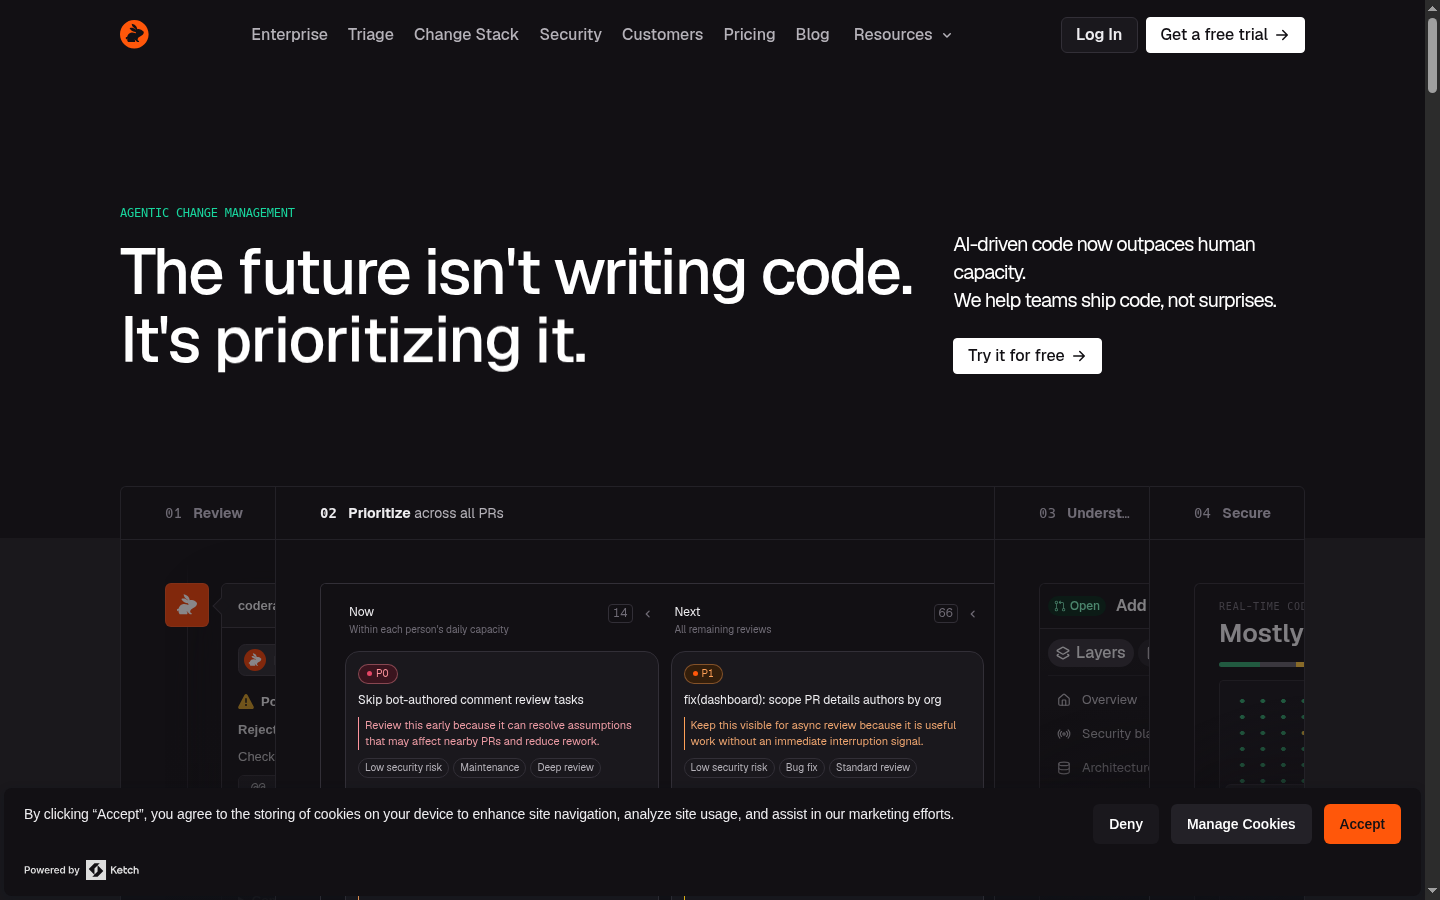Click the page vertical scrollbar thumb
Image resolution: width=1440 pixels, height=900 pixels.
pos(1432,55)
